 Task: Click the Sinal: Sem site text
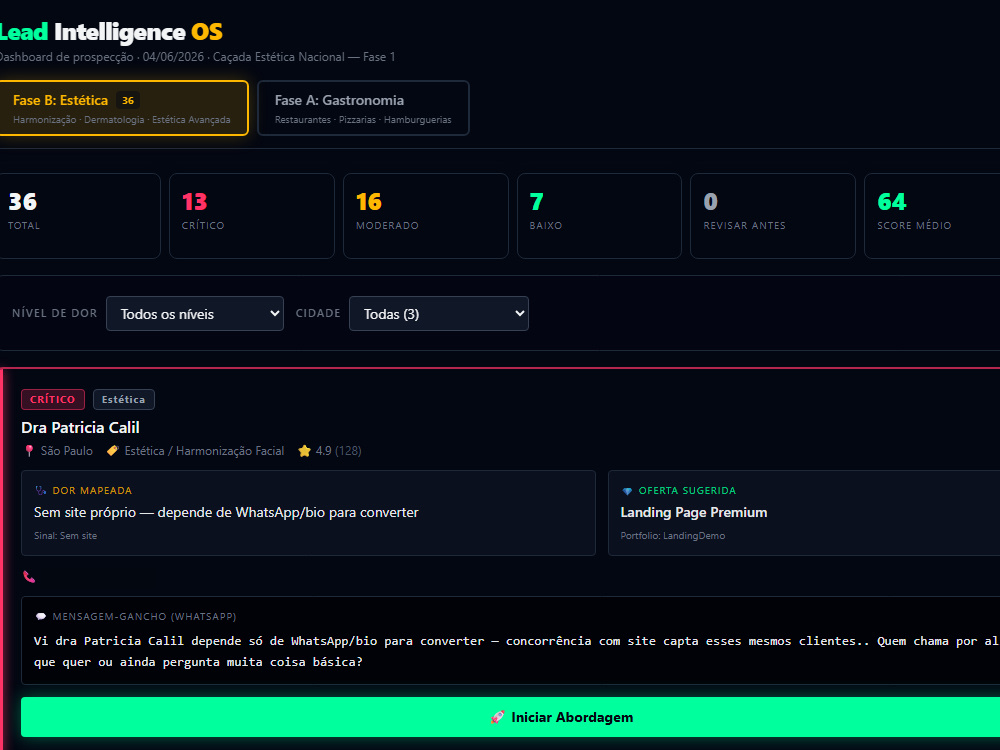coord(66,536)
